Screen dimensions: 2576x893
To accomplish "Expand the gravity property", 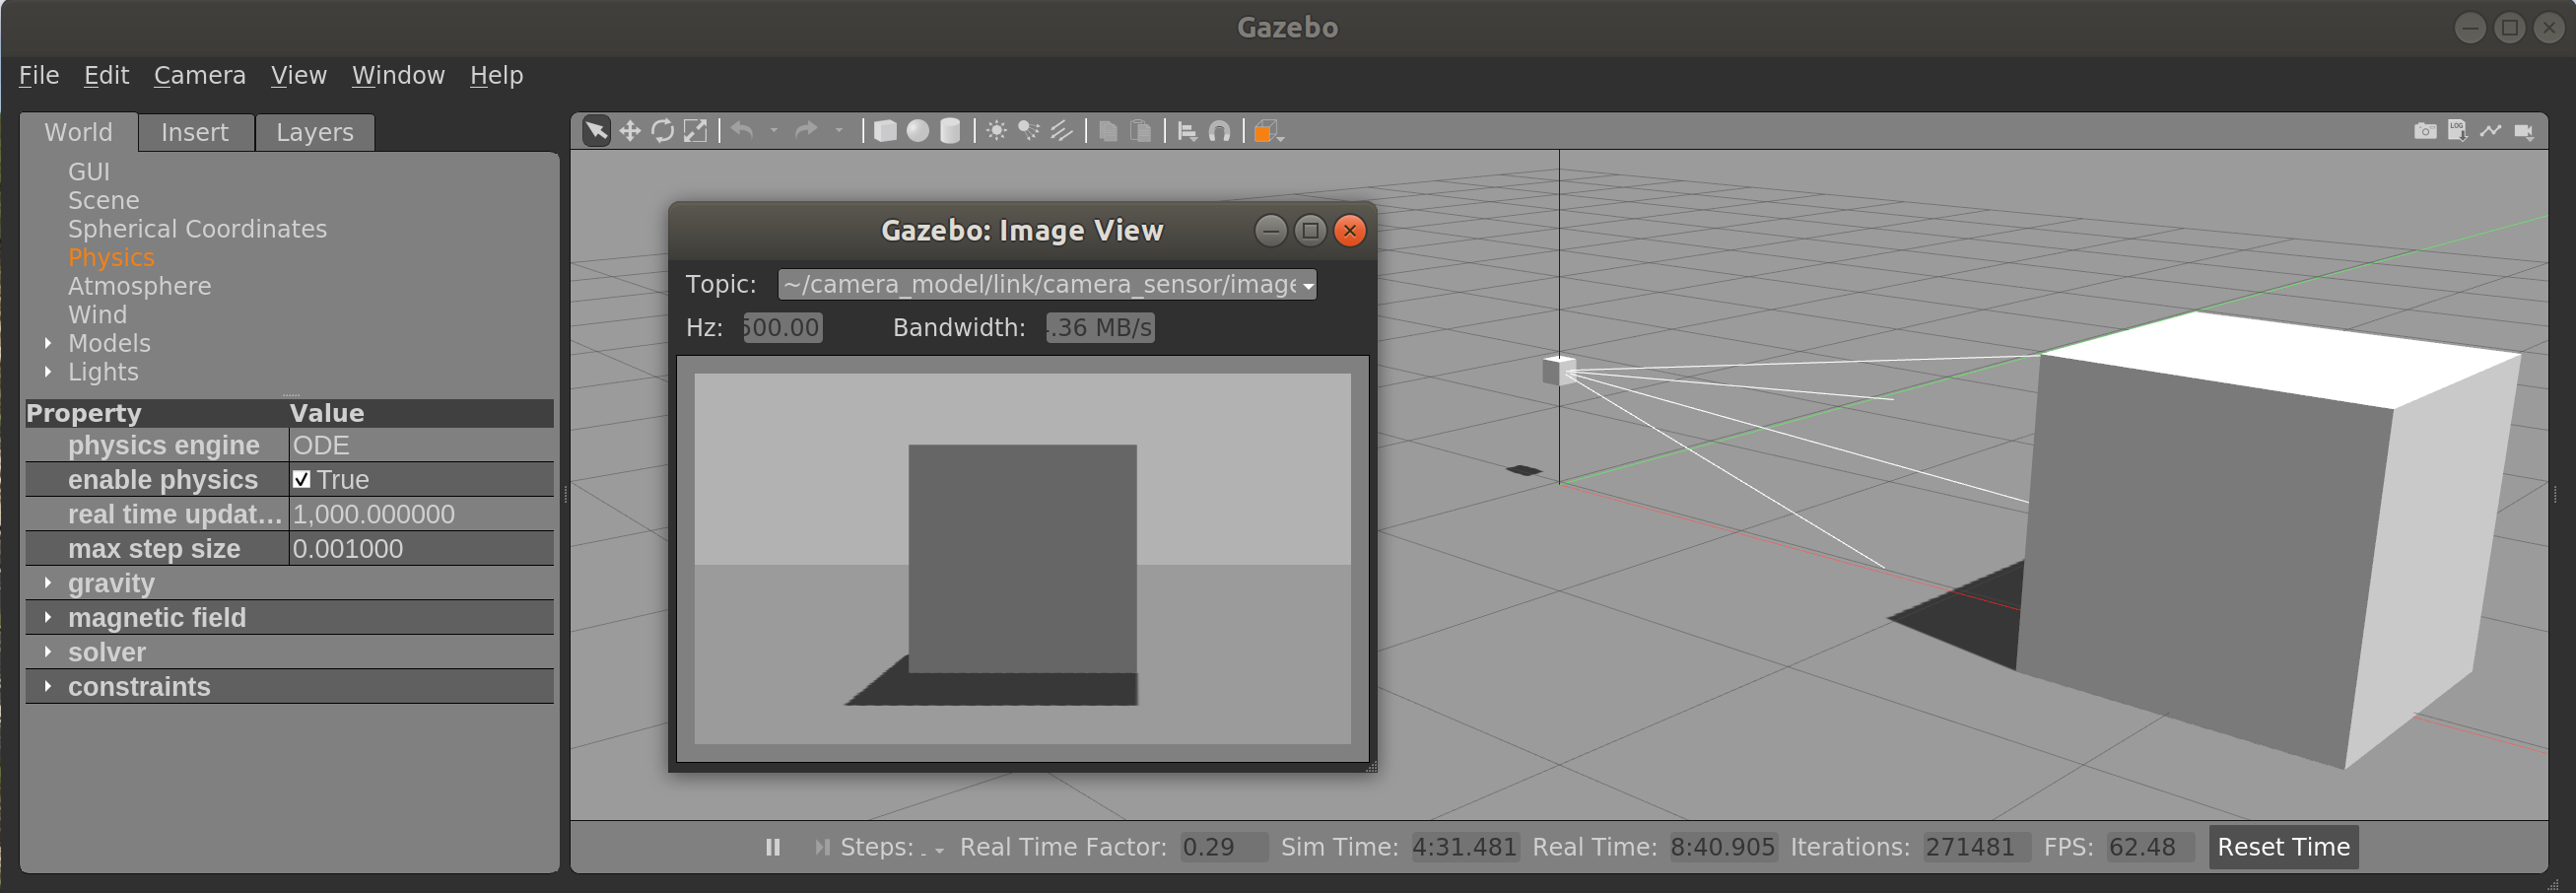I will 48,583.
